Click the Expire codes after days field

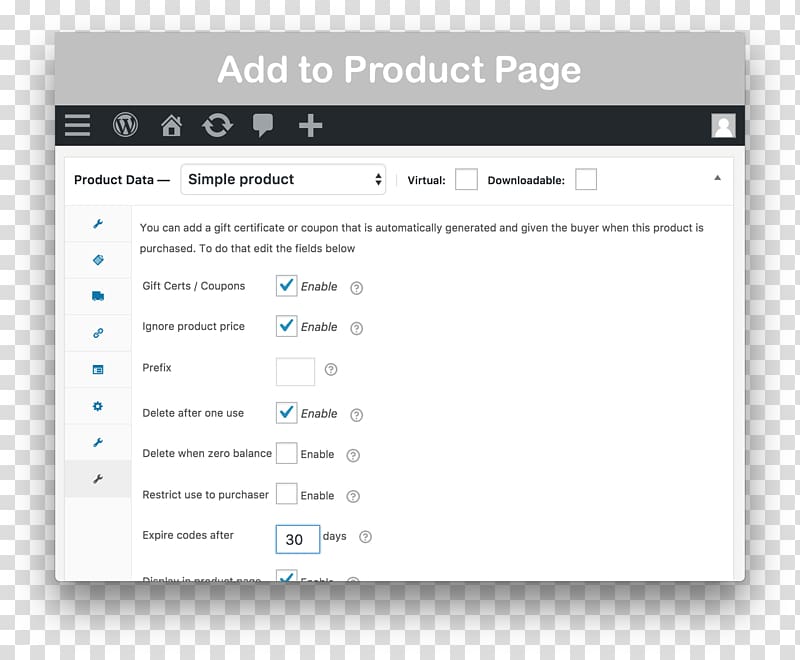tap(297, 539)
